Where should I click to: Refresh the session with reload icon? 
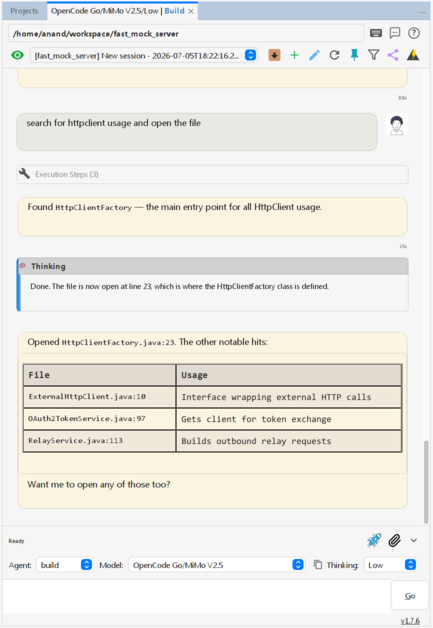coord(334,55)
